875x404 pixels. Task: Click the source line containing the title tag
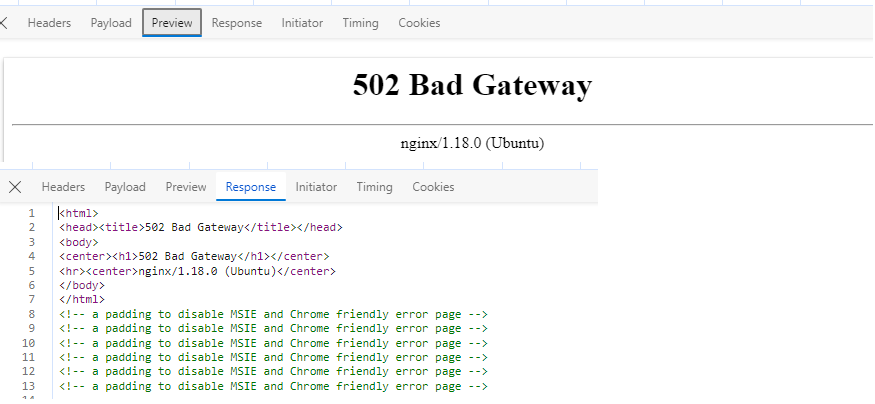point(200,228)
